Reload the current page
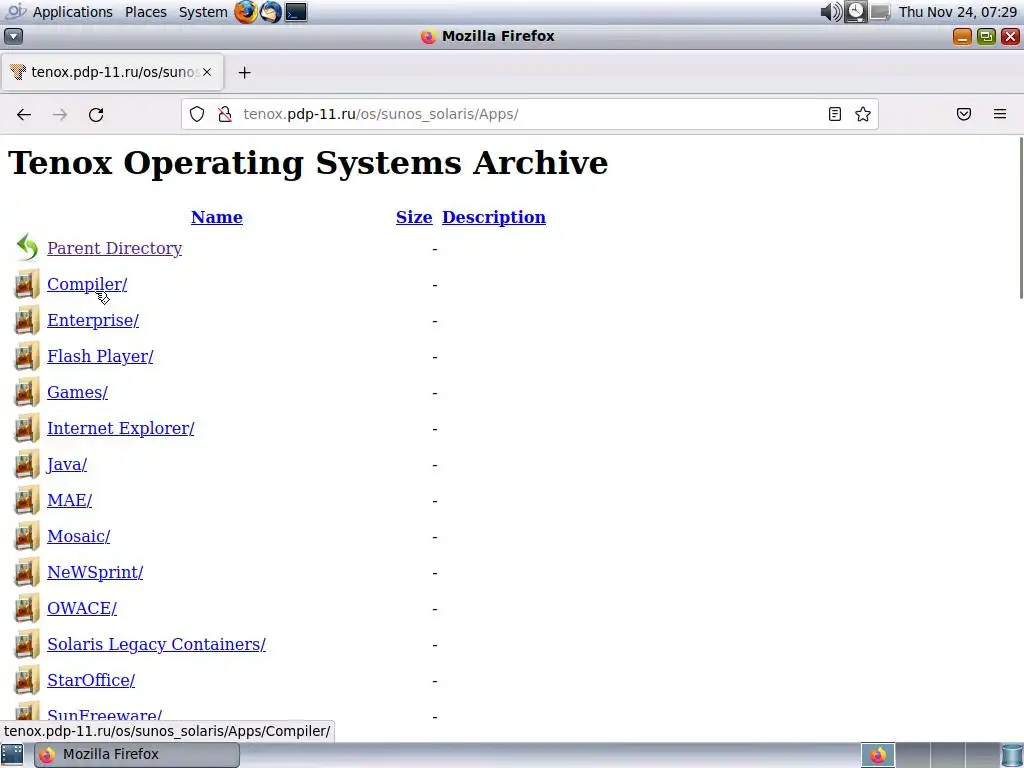Screen dimensions: 1024x768 click(96, 114)
